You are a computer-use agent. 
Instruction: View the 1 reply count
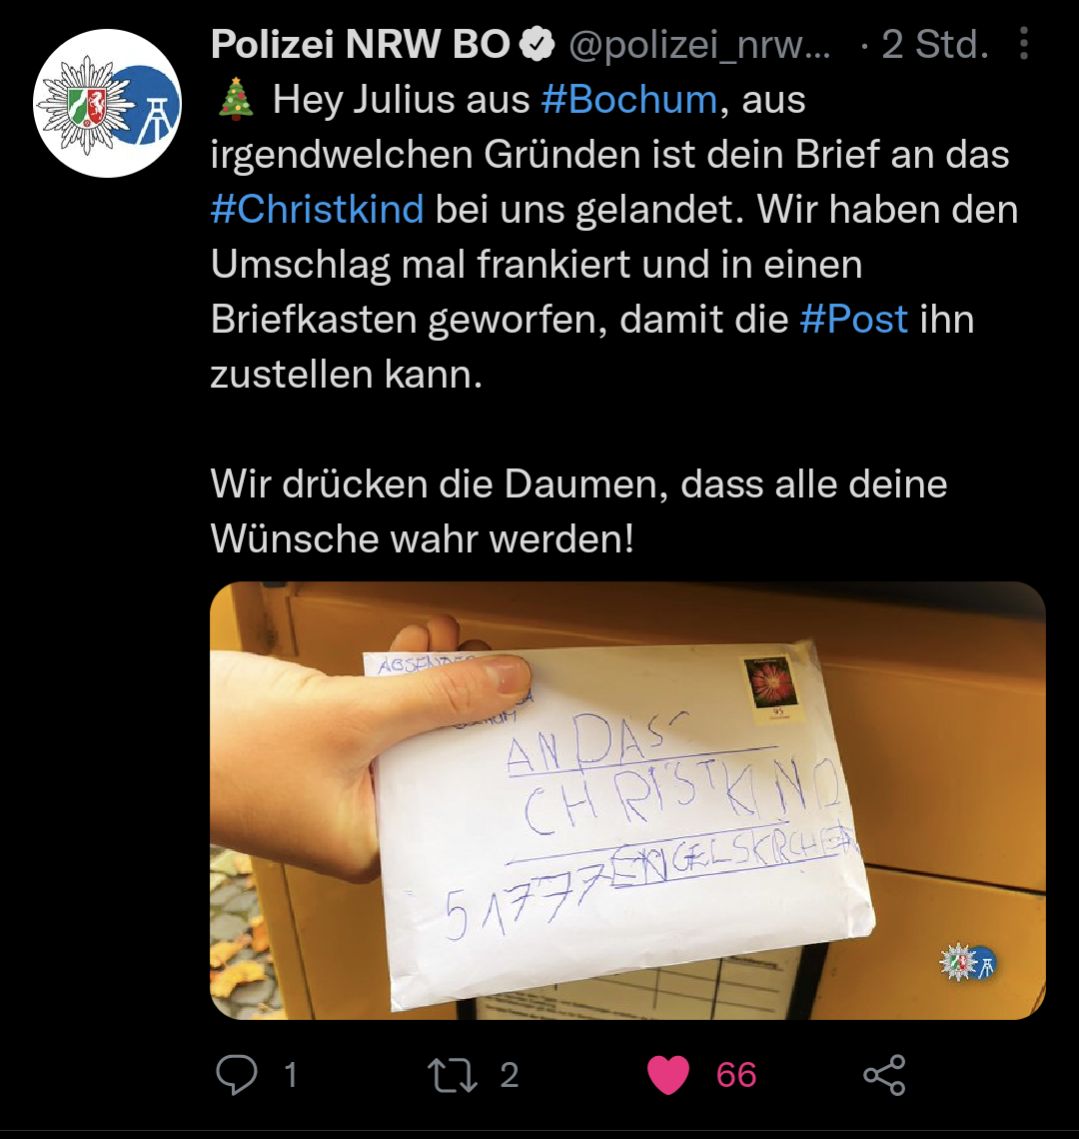(291, 1075)
